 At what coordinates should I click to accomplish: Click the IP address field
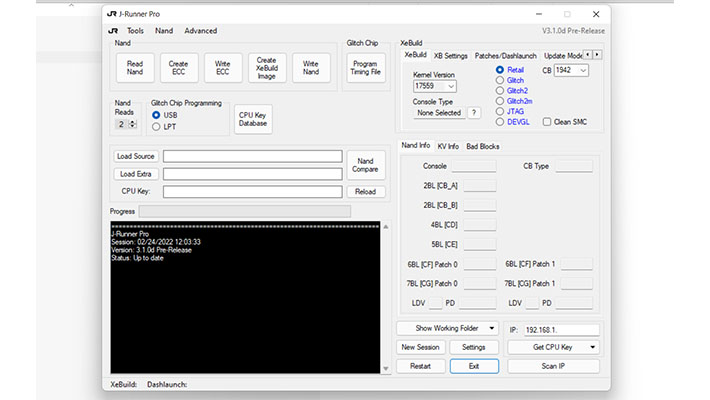click(x=561, y=330)
